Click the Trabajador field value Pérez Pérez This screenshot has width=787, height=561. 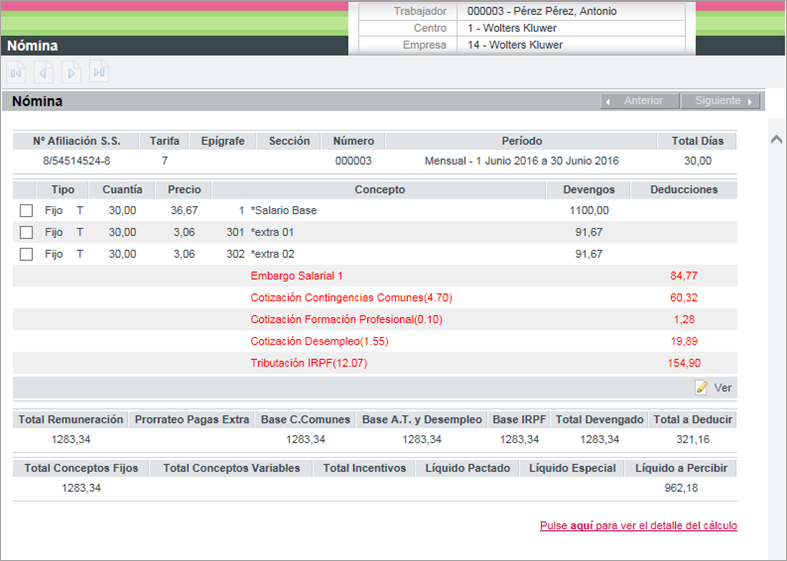(x=542, y=12)
